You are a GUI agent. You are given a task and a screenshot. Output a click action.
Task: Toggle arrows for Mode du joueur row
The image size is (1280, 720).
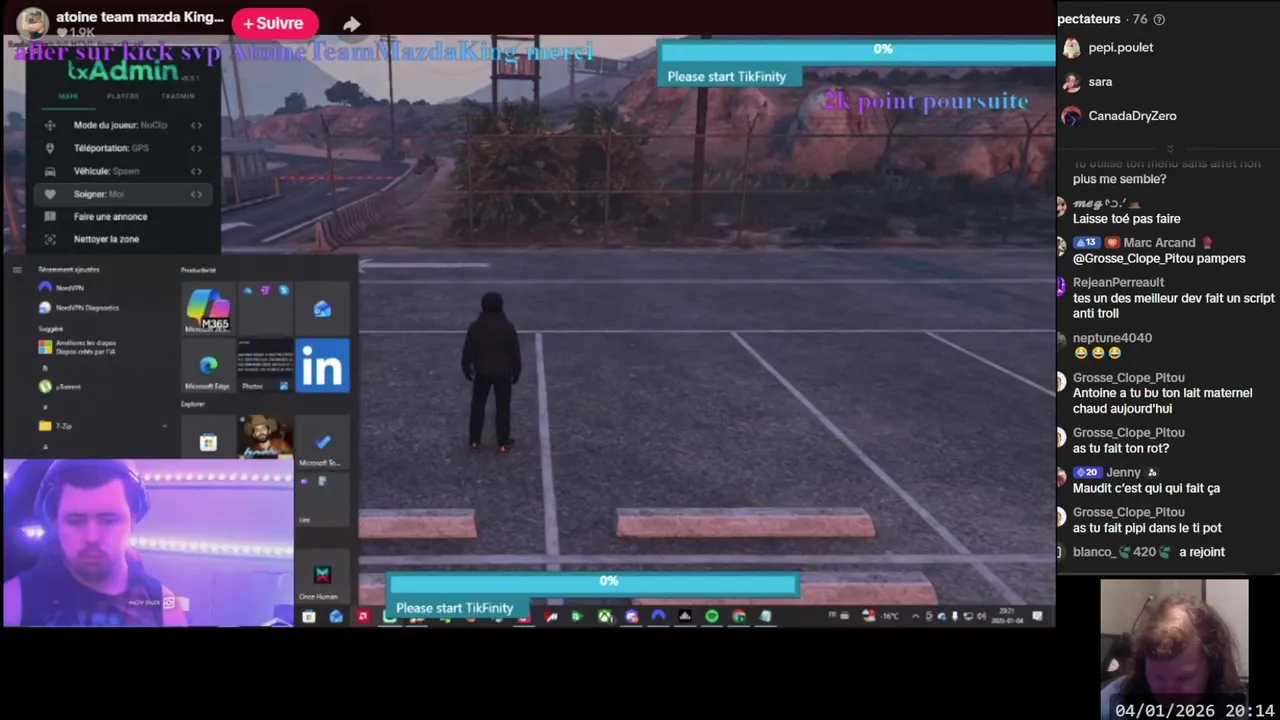pos(196,125)
